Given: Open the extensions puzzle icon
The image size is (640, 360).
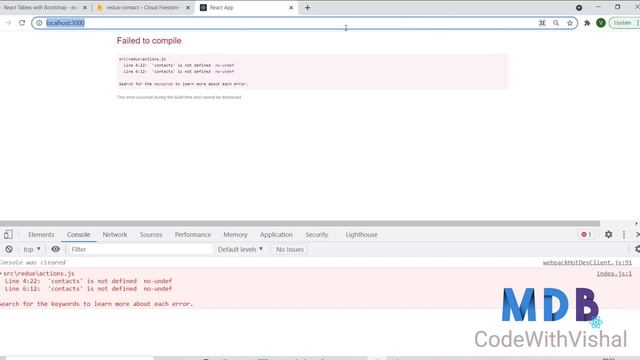Looking at the screenshot, I should pyautogui.click(x=587, y=23).
